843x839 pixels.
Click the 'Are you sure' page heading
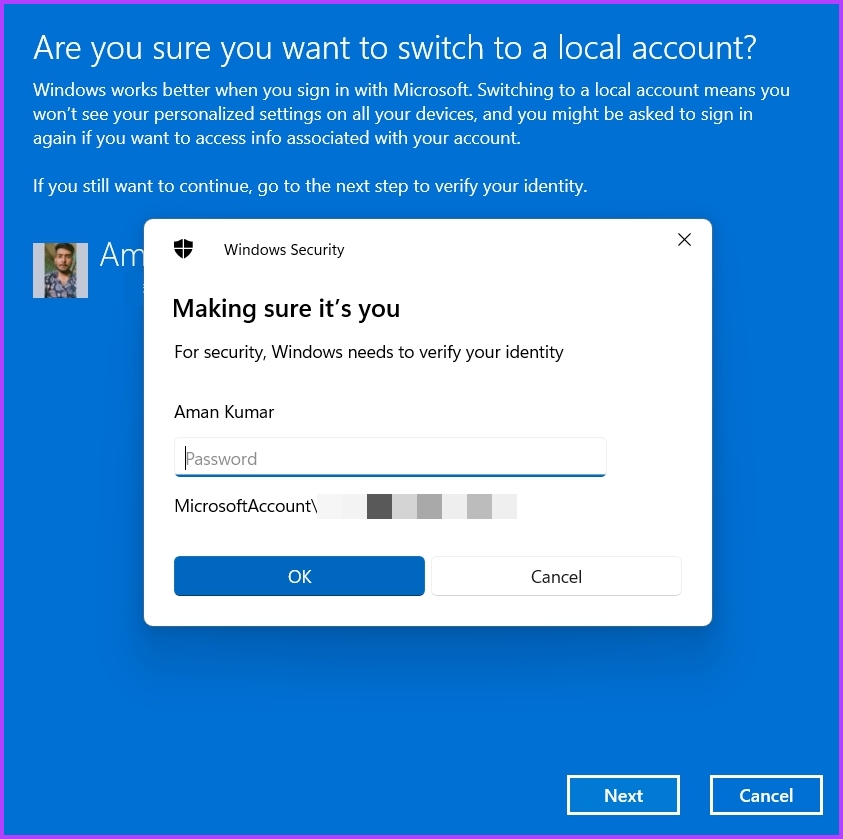395,48
